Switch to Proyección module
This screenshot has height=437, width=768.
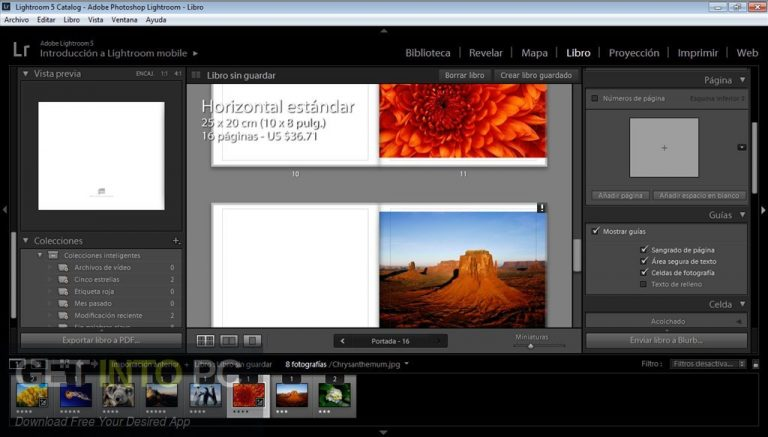[634, 53]
